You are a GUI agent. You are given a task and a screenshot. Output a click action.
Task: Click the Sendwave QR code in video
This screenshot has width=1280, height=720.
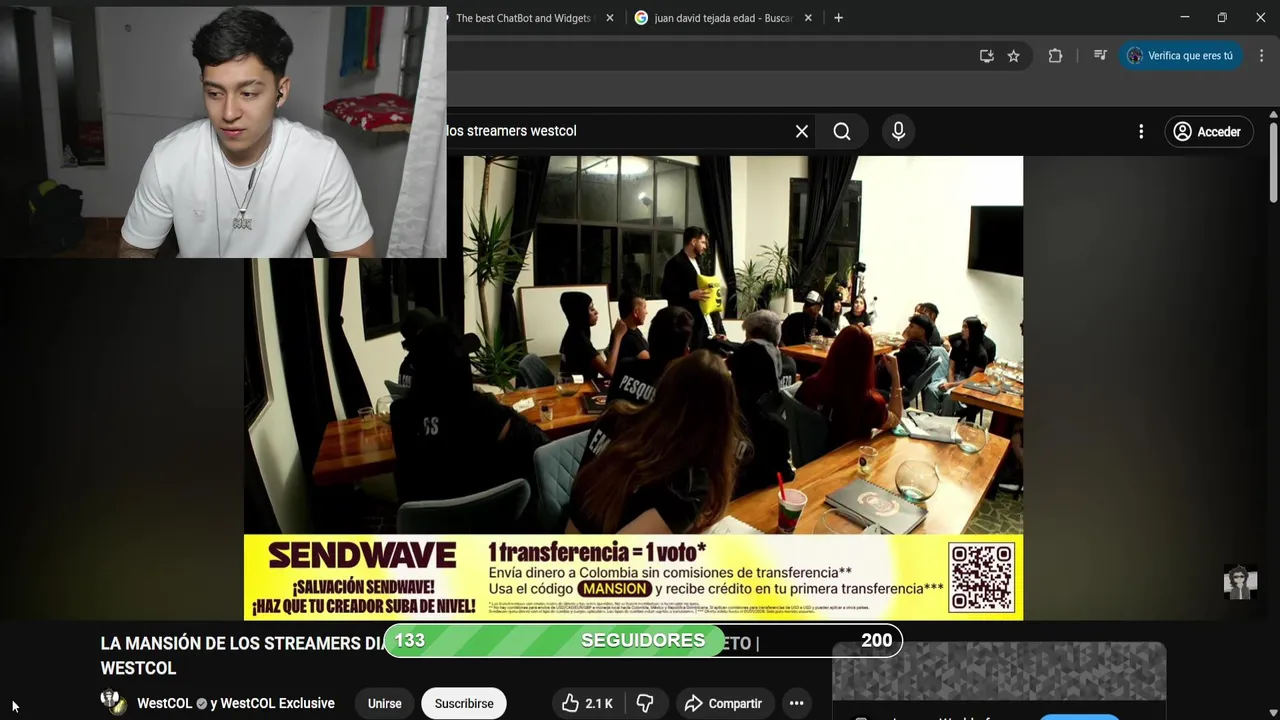click(981, 577)
